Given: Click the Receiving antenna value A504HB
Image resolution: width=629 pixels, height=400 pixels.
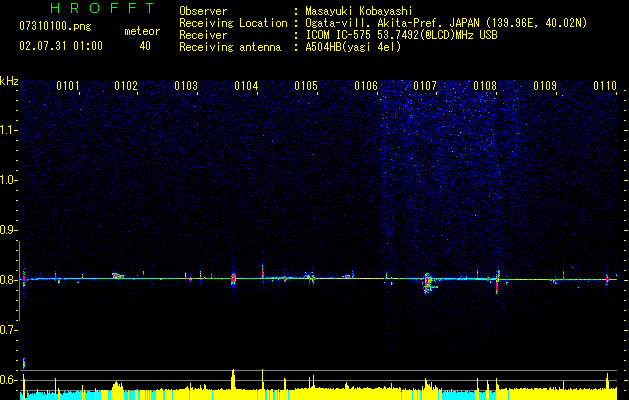Looking at the screenshot, I should coord(323,47).
